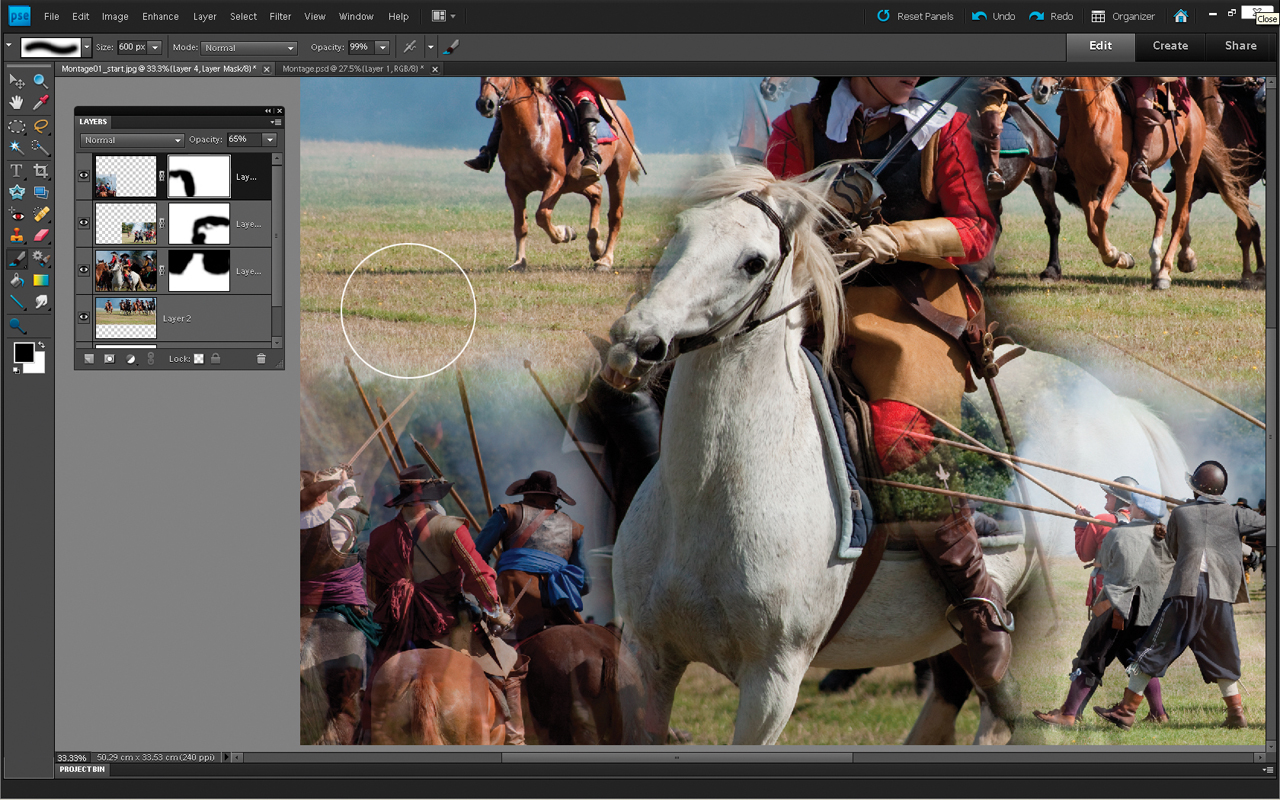Switch to the Montage.psd document tab
Screen dimensions: 1280x800
tap(352, 69)
